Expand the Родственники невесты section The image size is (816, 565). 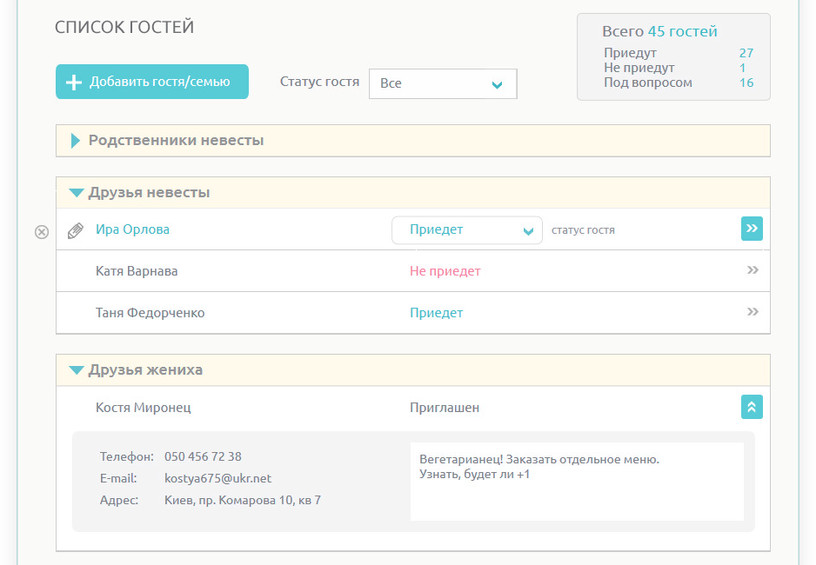pyautogui.click(x=76, y=141)
